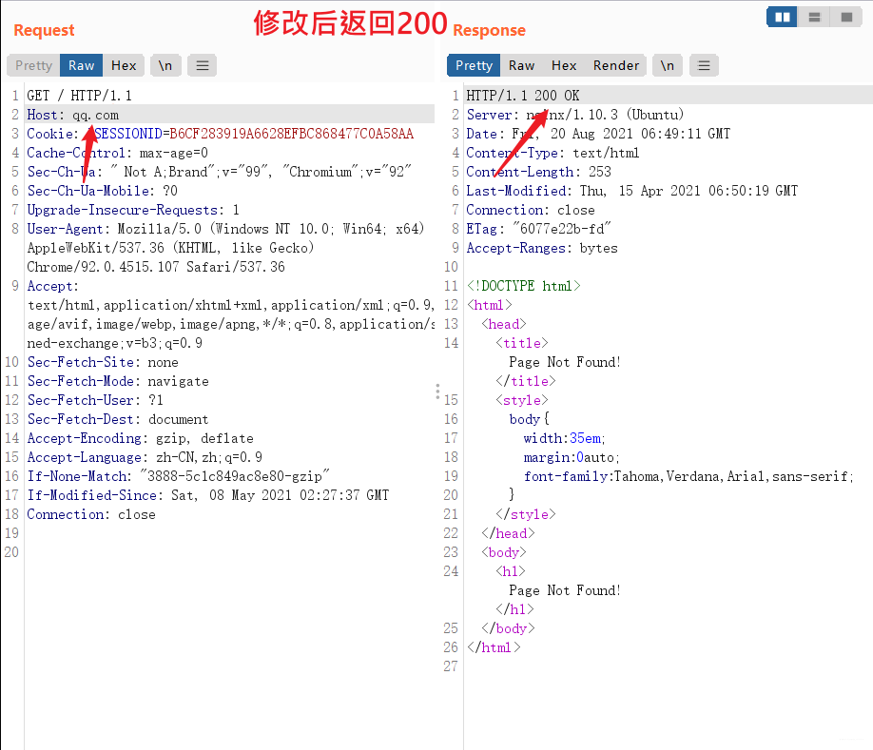Click the Sec-Fetch-User: ?1 line
873x750 pixels.
tap(95, 400)
